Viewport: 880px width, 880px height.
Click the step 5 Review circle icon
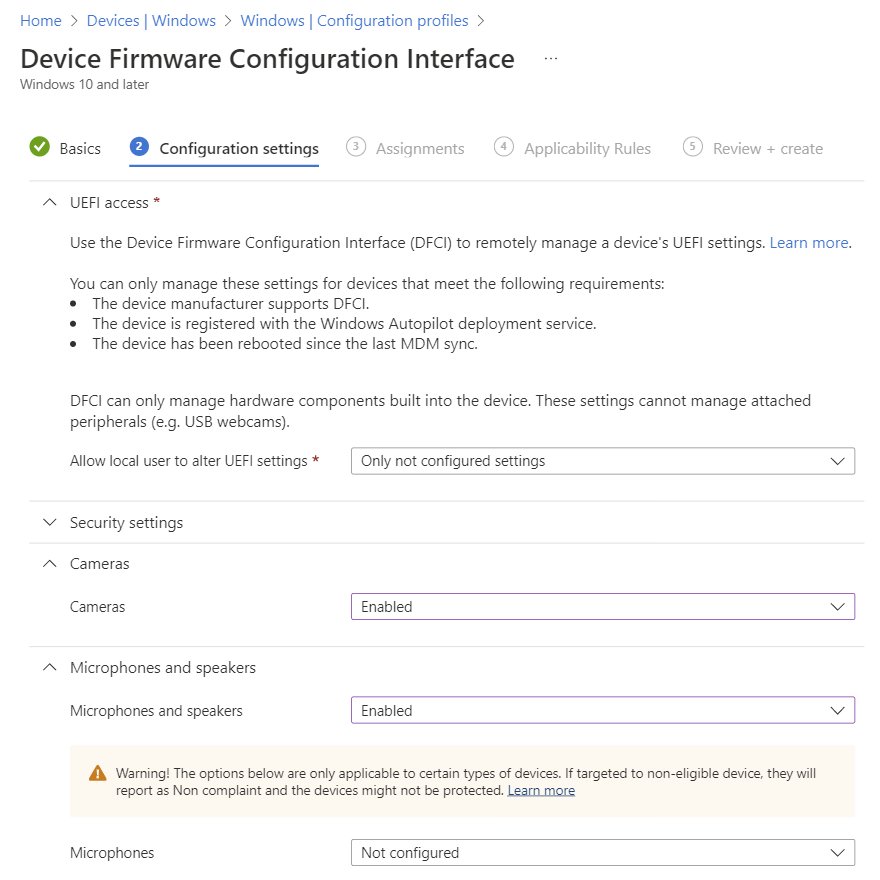coord(692,147)
